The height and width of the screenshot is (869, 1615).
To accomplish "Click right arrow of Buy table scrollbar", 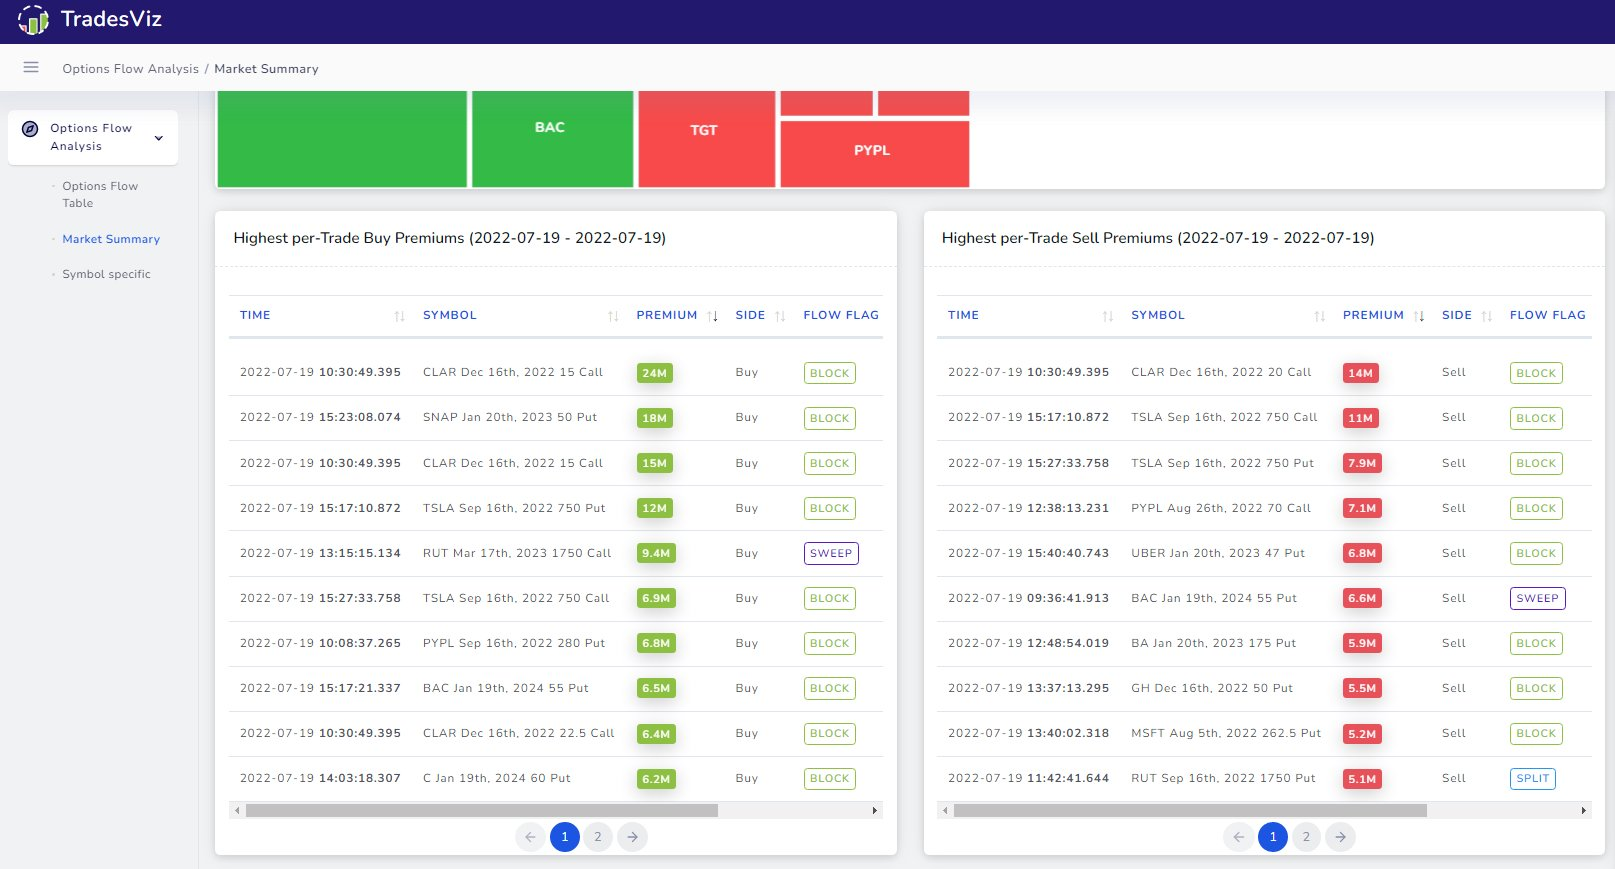I will 875,811.
